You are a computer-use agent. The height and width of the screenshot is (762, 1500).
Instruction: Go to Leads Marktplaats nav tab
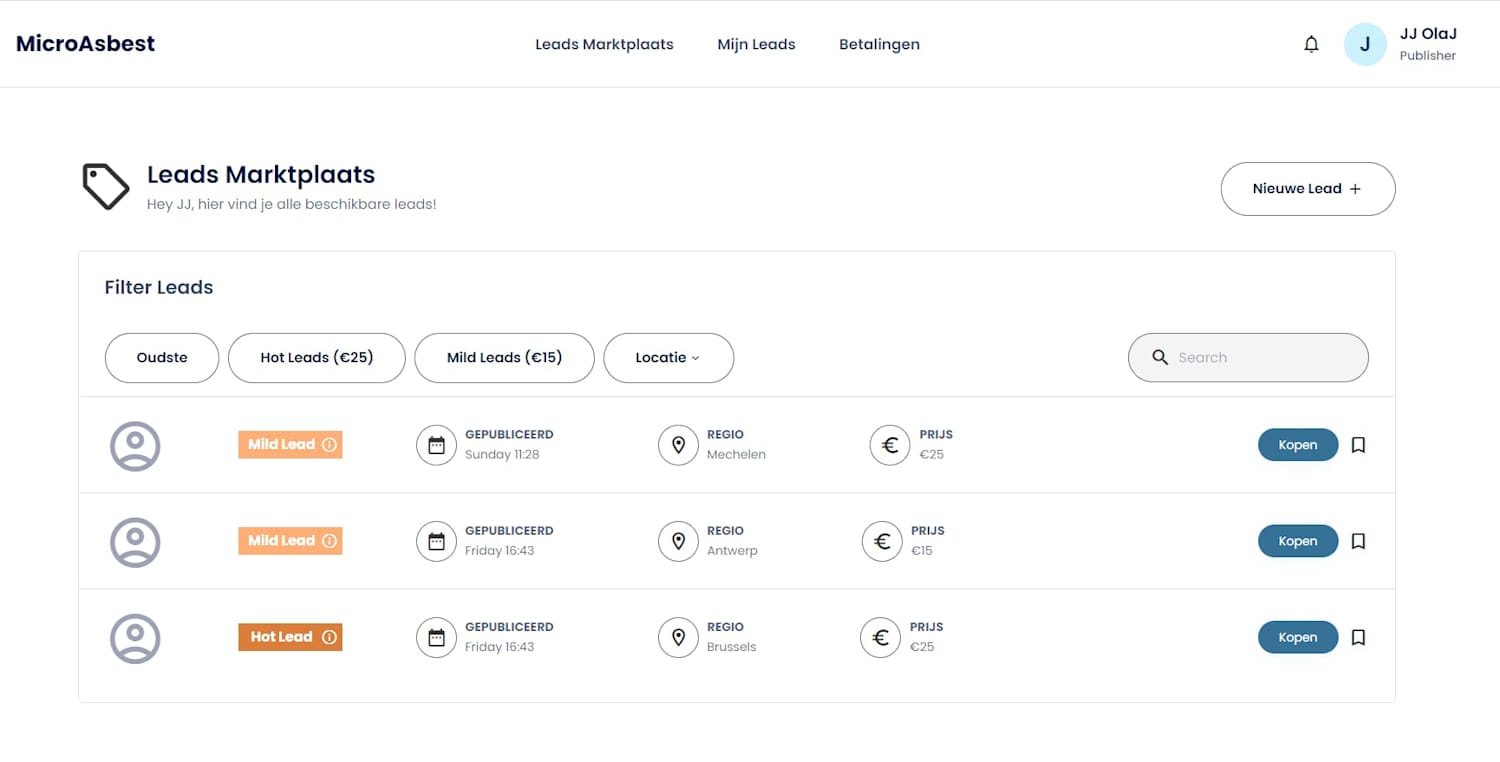(x=604, y=44)
